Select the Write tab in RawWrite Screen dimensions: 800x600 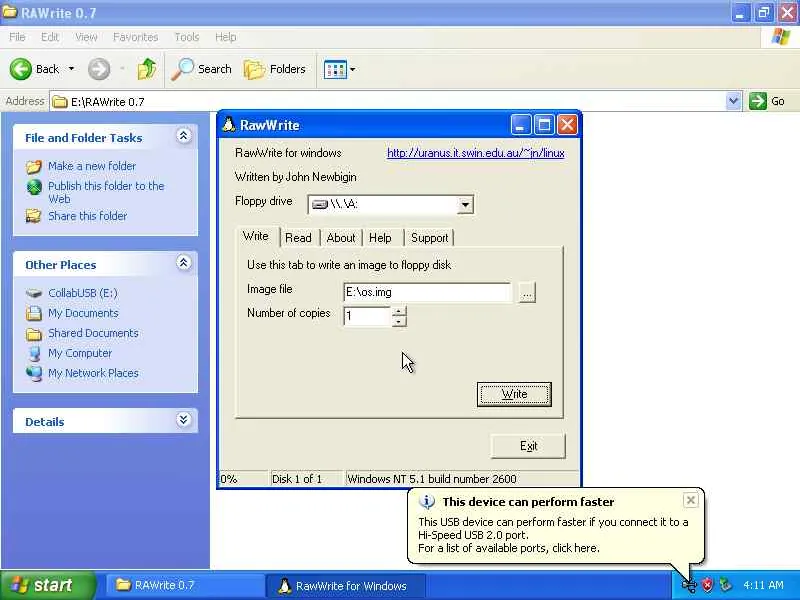(x=256, y=236)
